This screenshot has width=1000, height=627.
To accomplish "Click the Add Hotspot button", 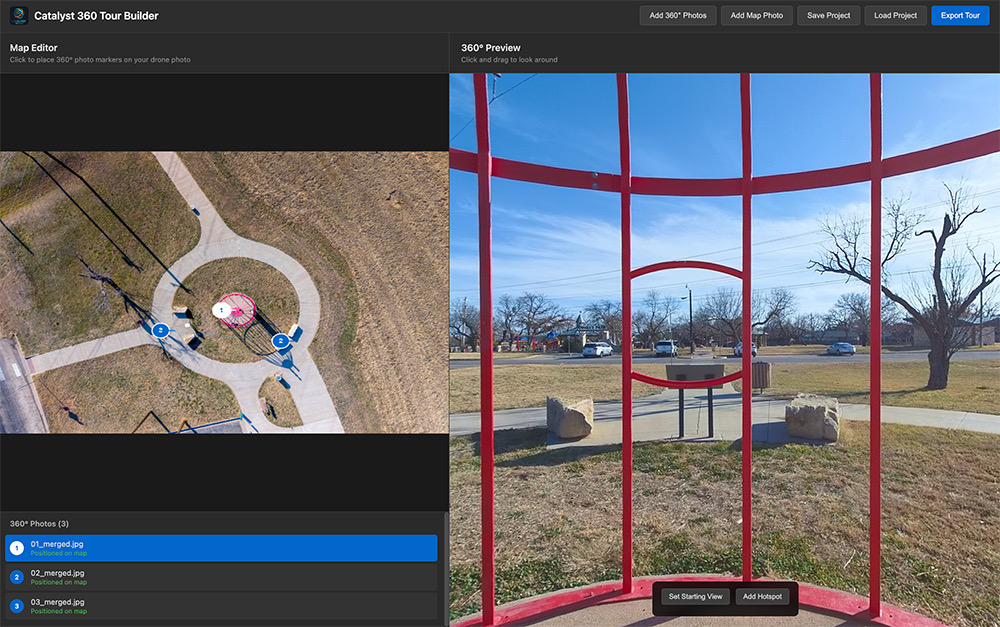I will point(762,597).
